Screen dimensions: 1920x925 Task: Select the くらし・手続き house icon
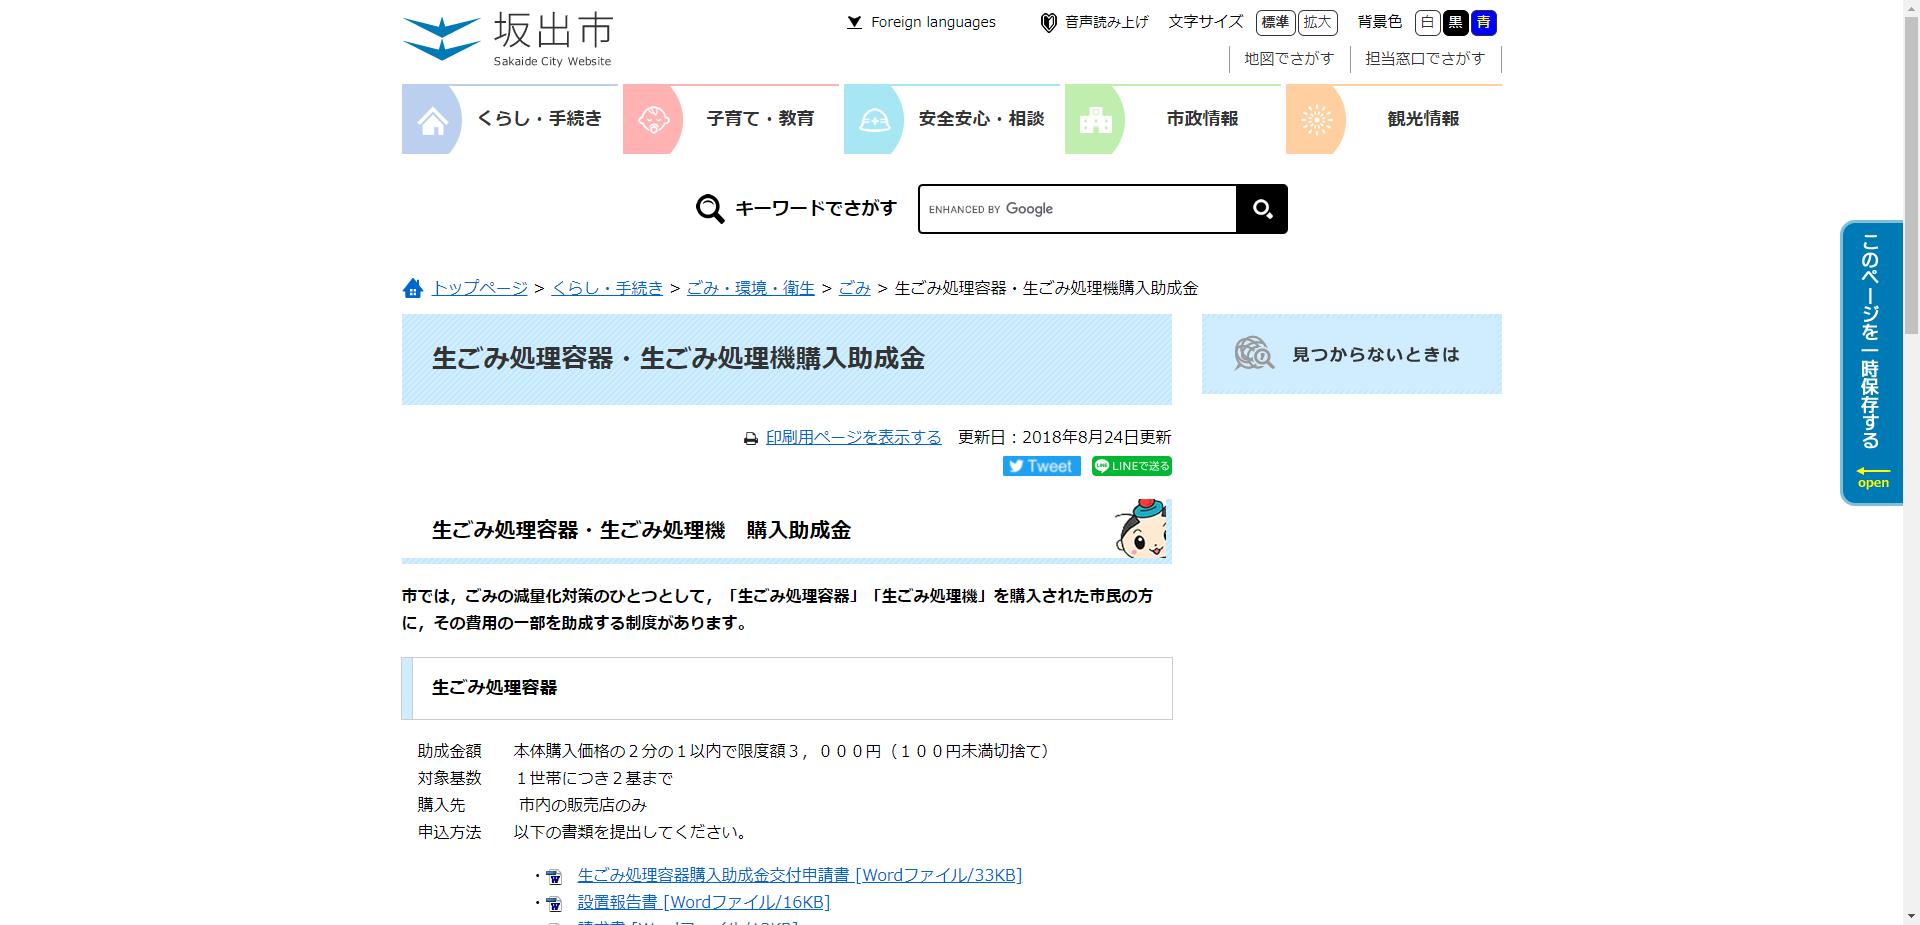coord(432,119)
